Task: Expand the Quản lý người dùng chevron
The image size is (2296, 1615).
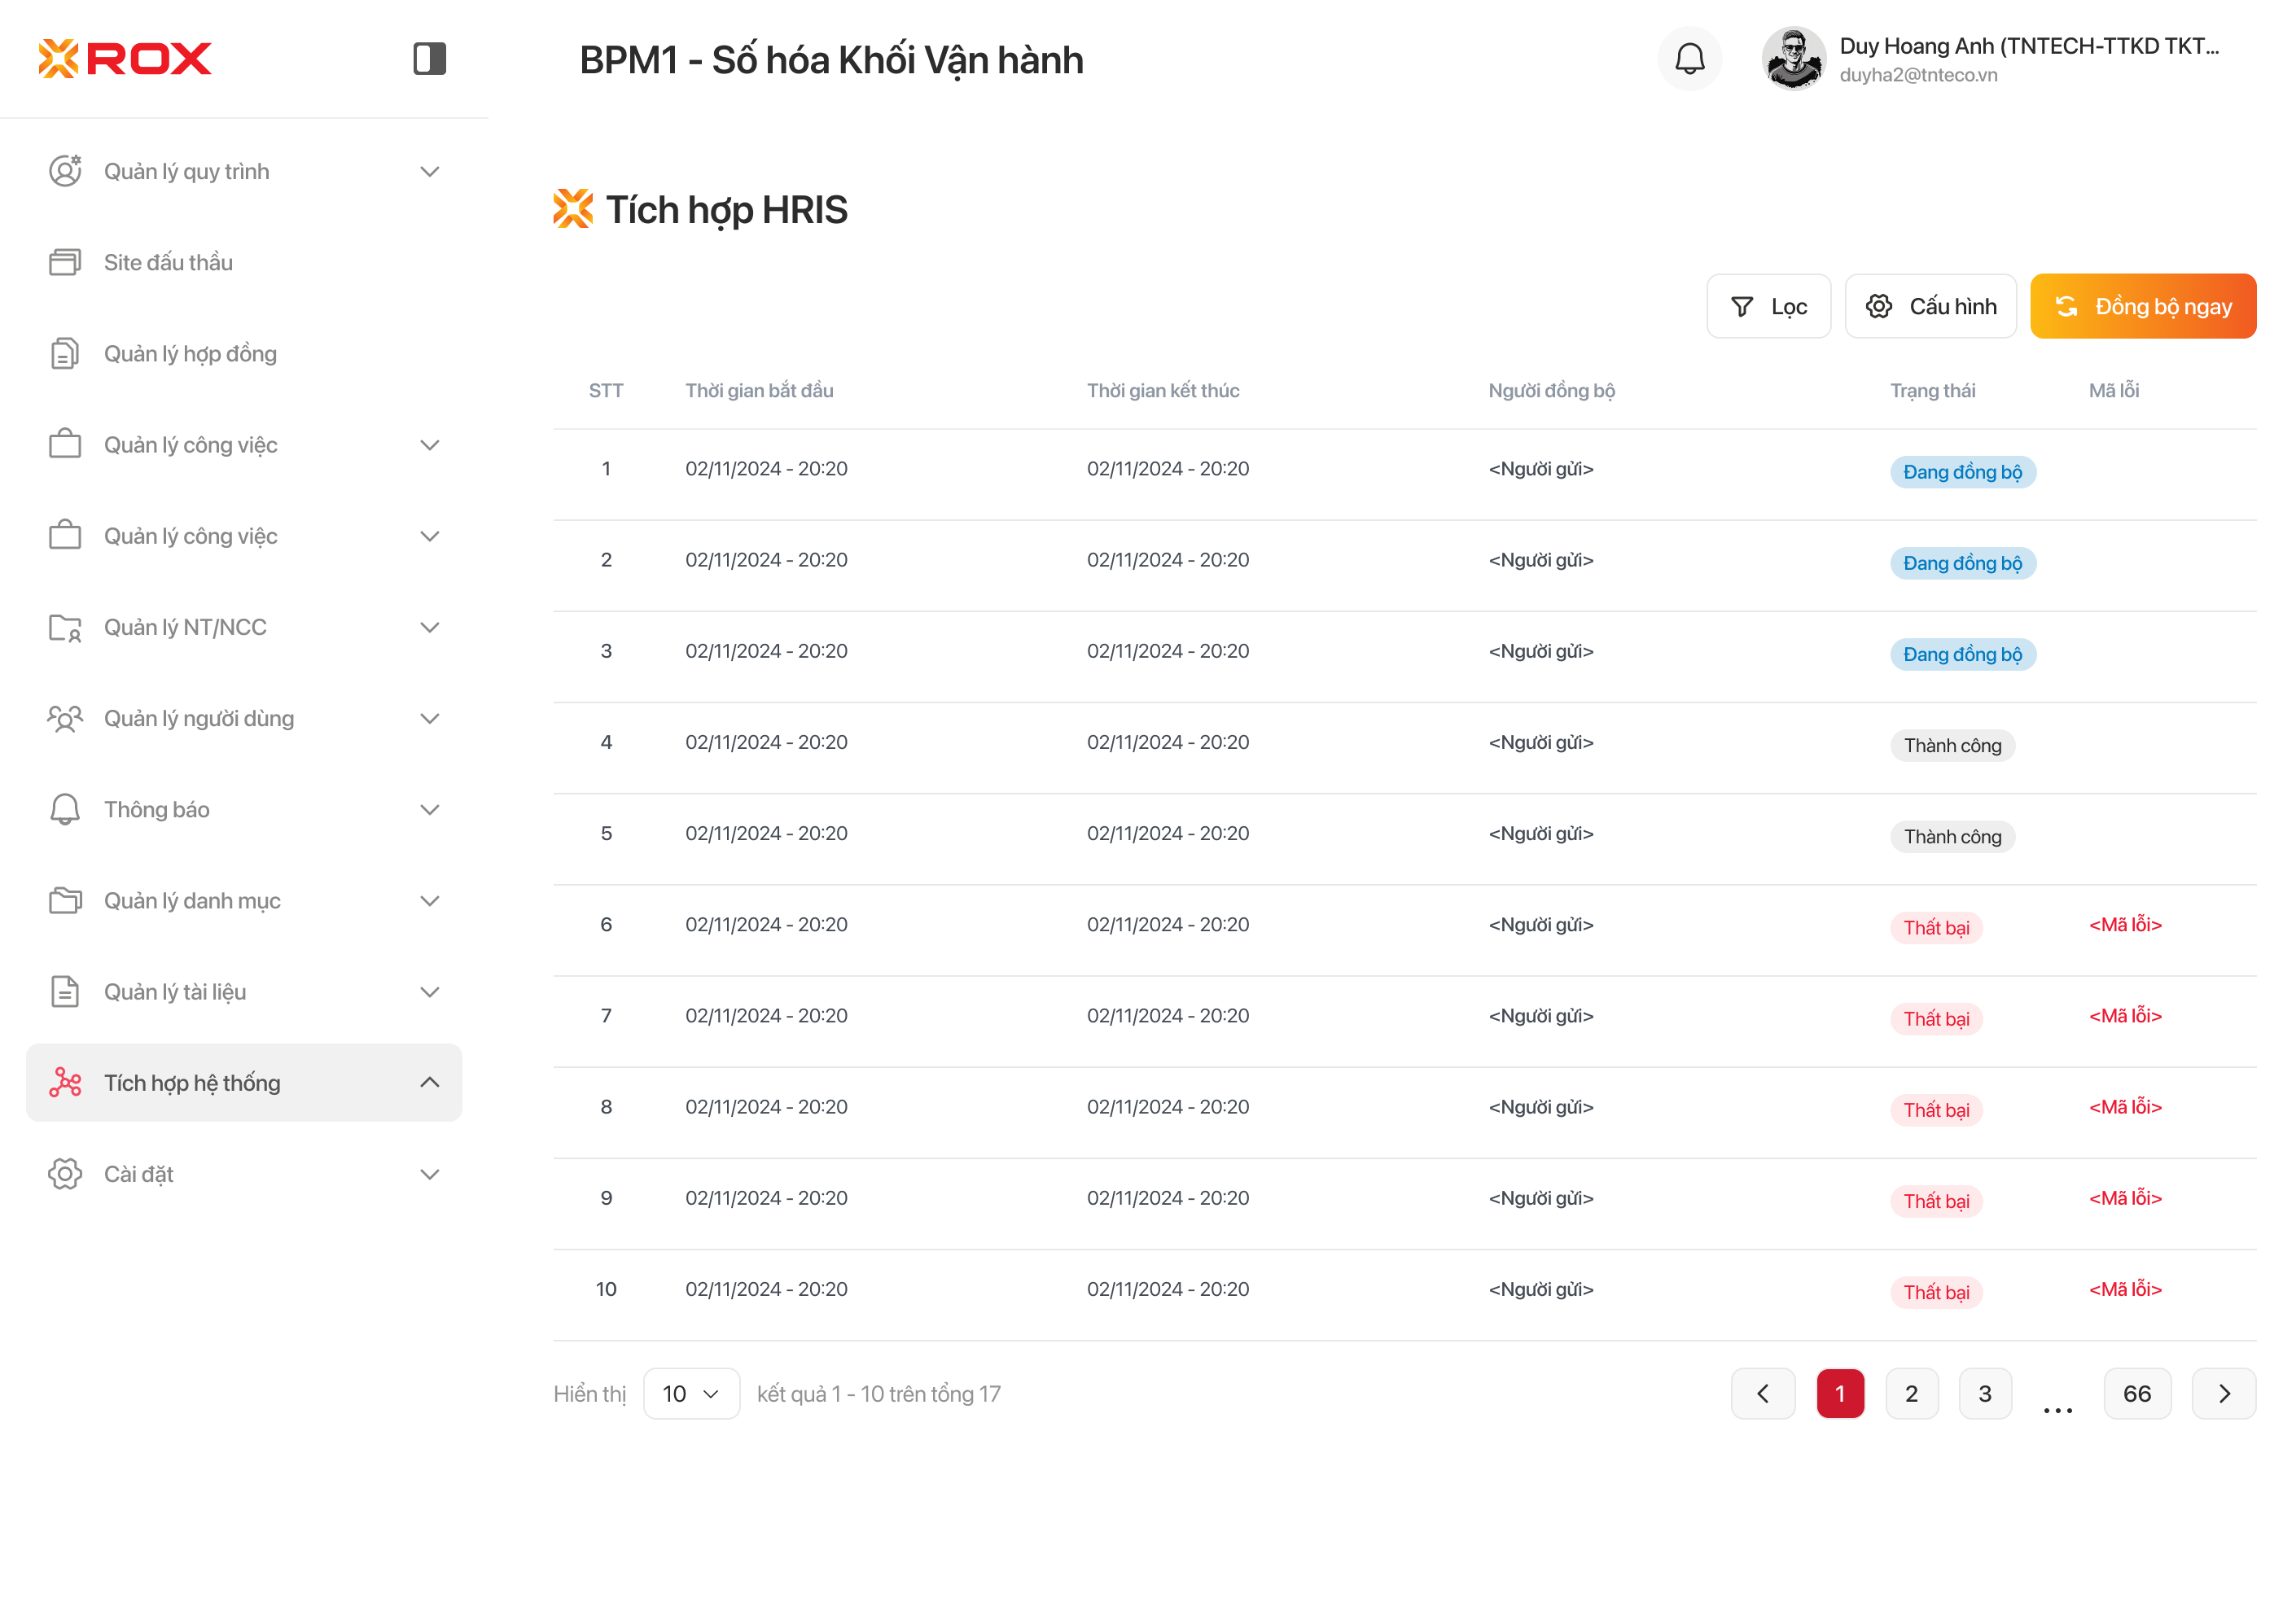Action: (429, 718)
